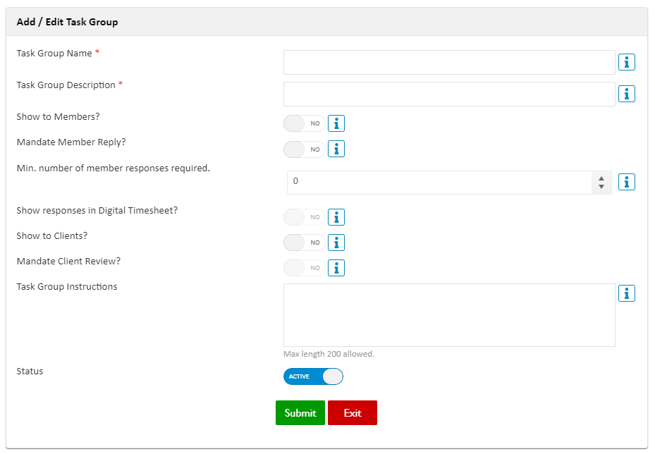Enable the Mandate Member Reply switch

click(304, 149)
